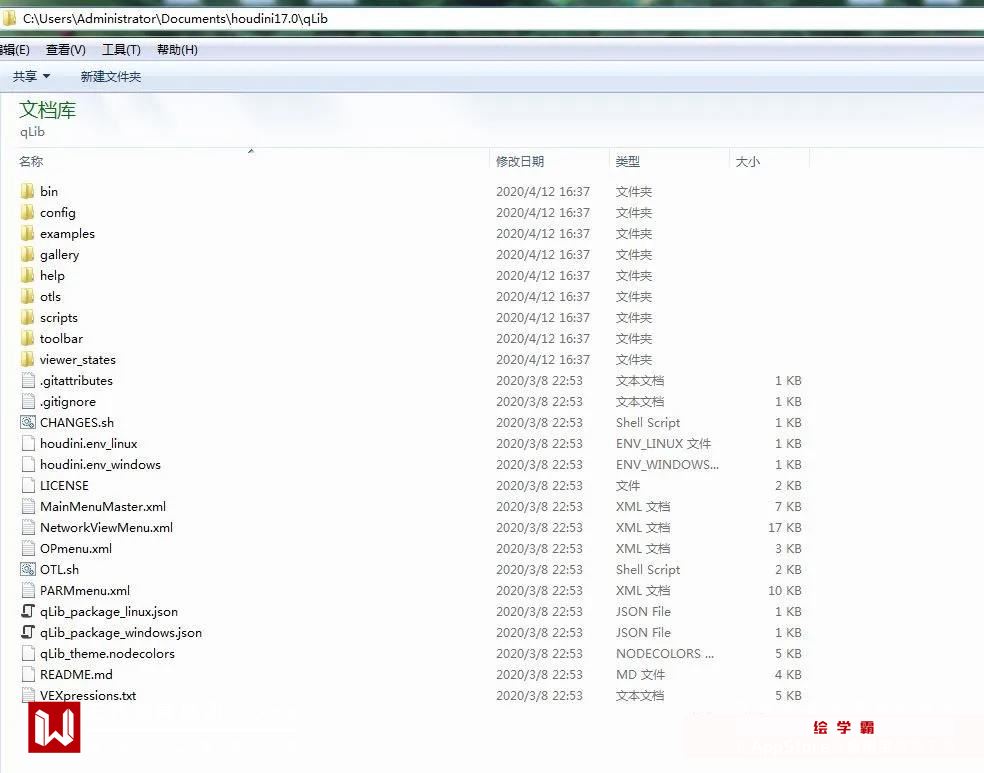Click the help folder icon
This screenshot has width=984, height=773.
[x=28, y=275]
